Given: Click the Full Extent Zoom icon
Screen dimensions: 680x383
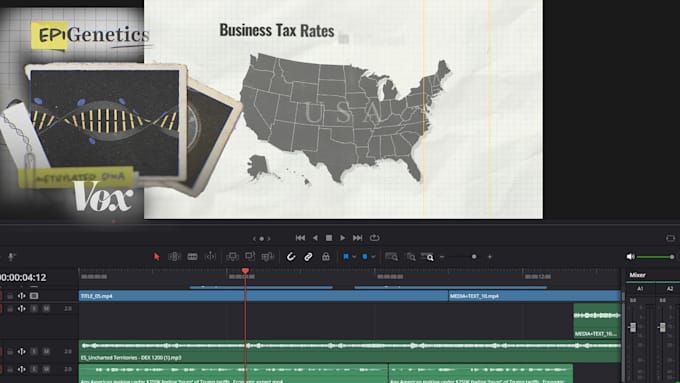Looking at the screenshot, I should [391, 257].
